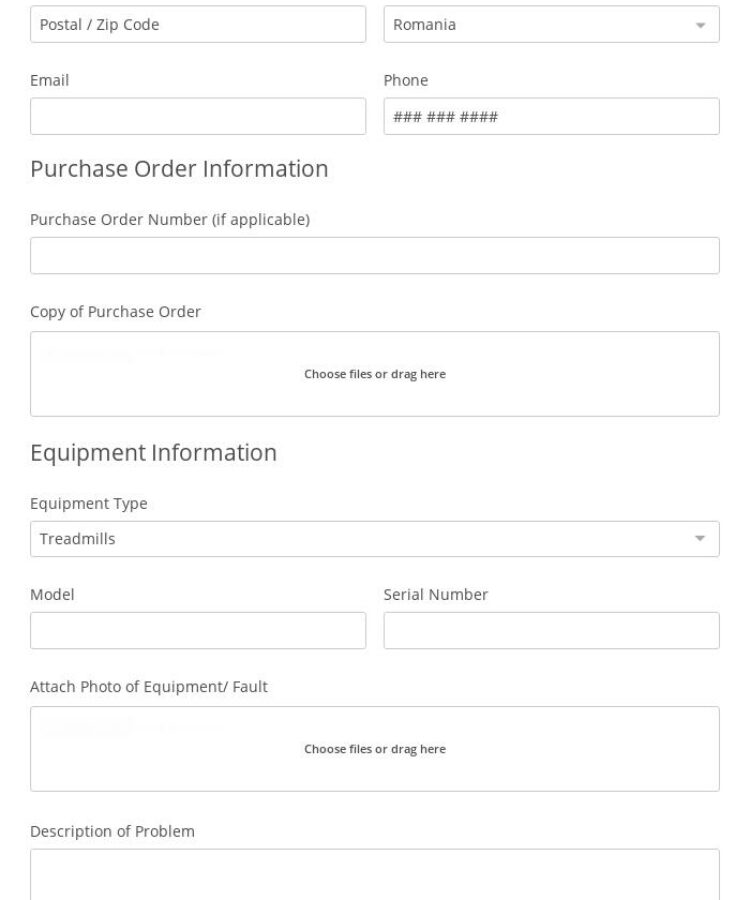
Task: Click the Email label text
Action: coord(50,80)
